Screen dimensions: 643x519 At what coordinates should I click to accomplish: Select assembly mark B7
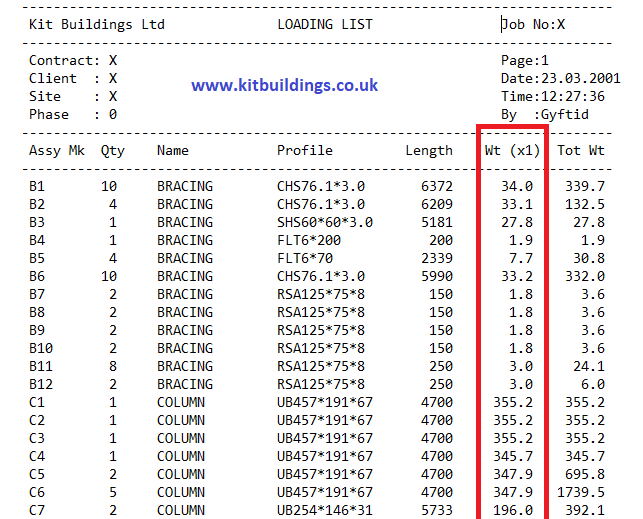[x=36, y=294]
